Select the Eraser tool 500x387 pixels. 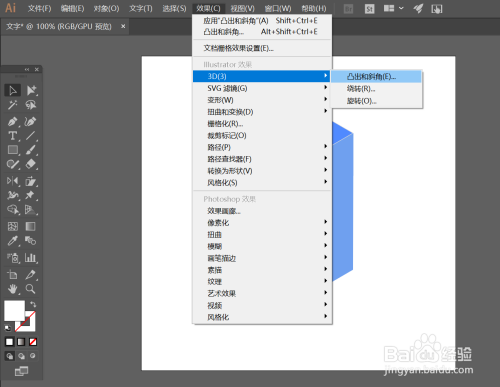tap(31, 164)
